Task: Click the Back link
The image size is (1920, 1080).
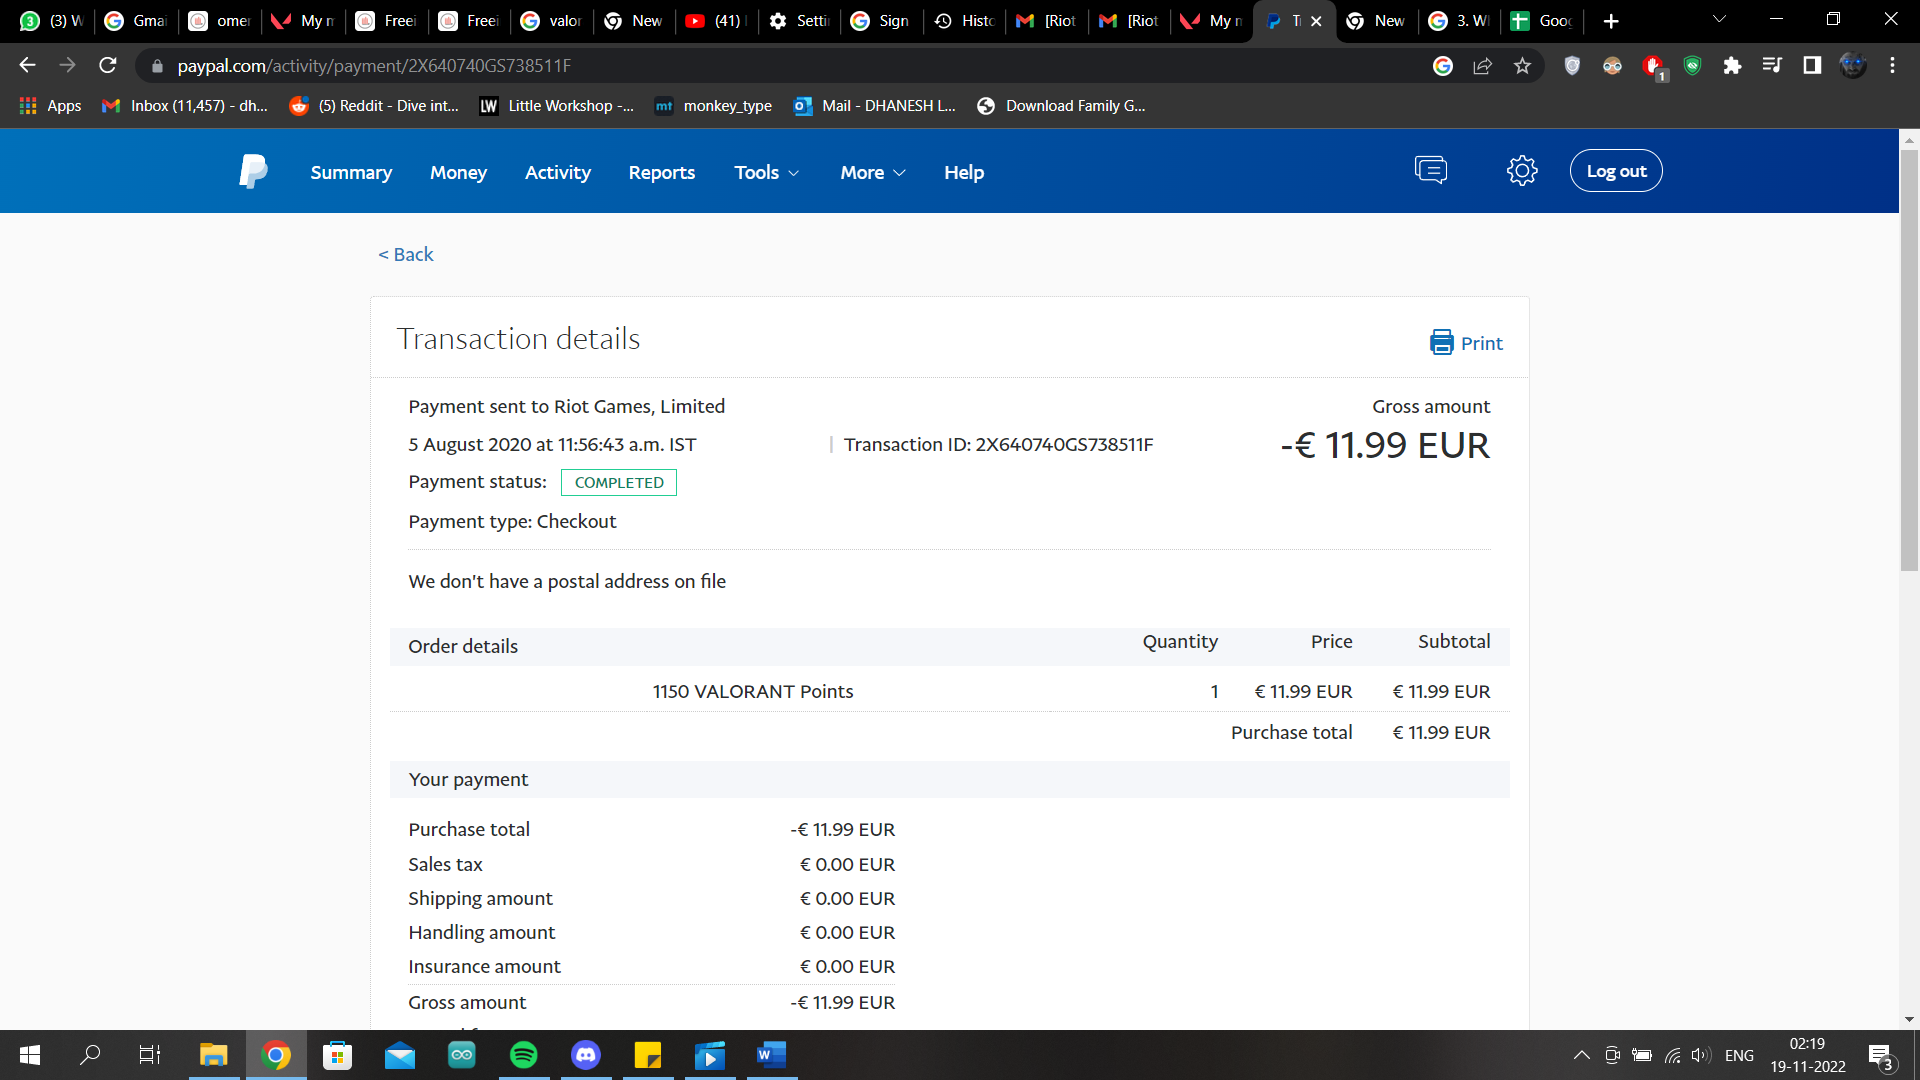Action: click(406, 254)
